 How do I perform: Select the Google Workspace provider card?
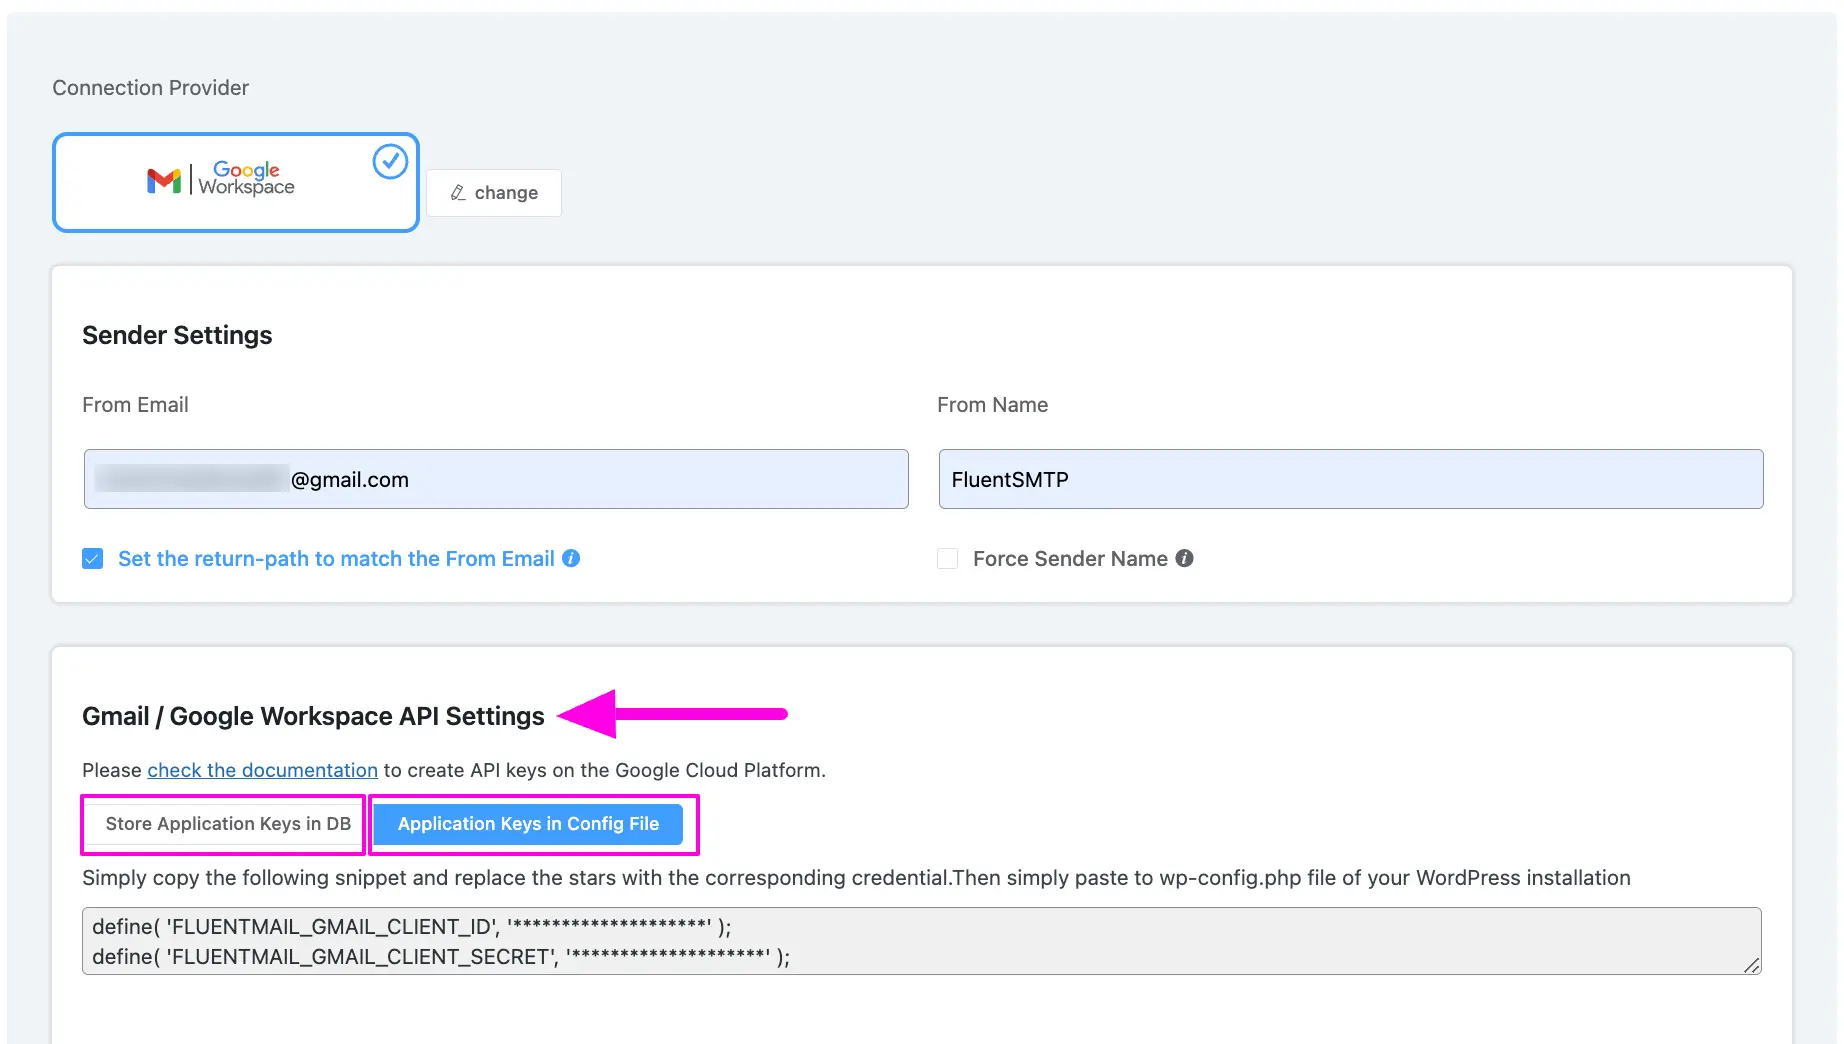coord(236,182)
